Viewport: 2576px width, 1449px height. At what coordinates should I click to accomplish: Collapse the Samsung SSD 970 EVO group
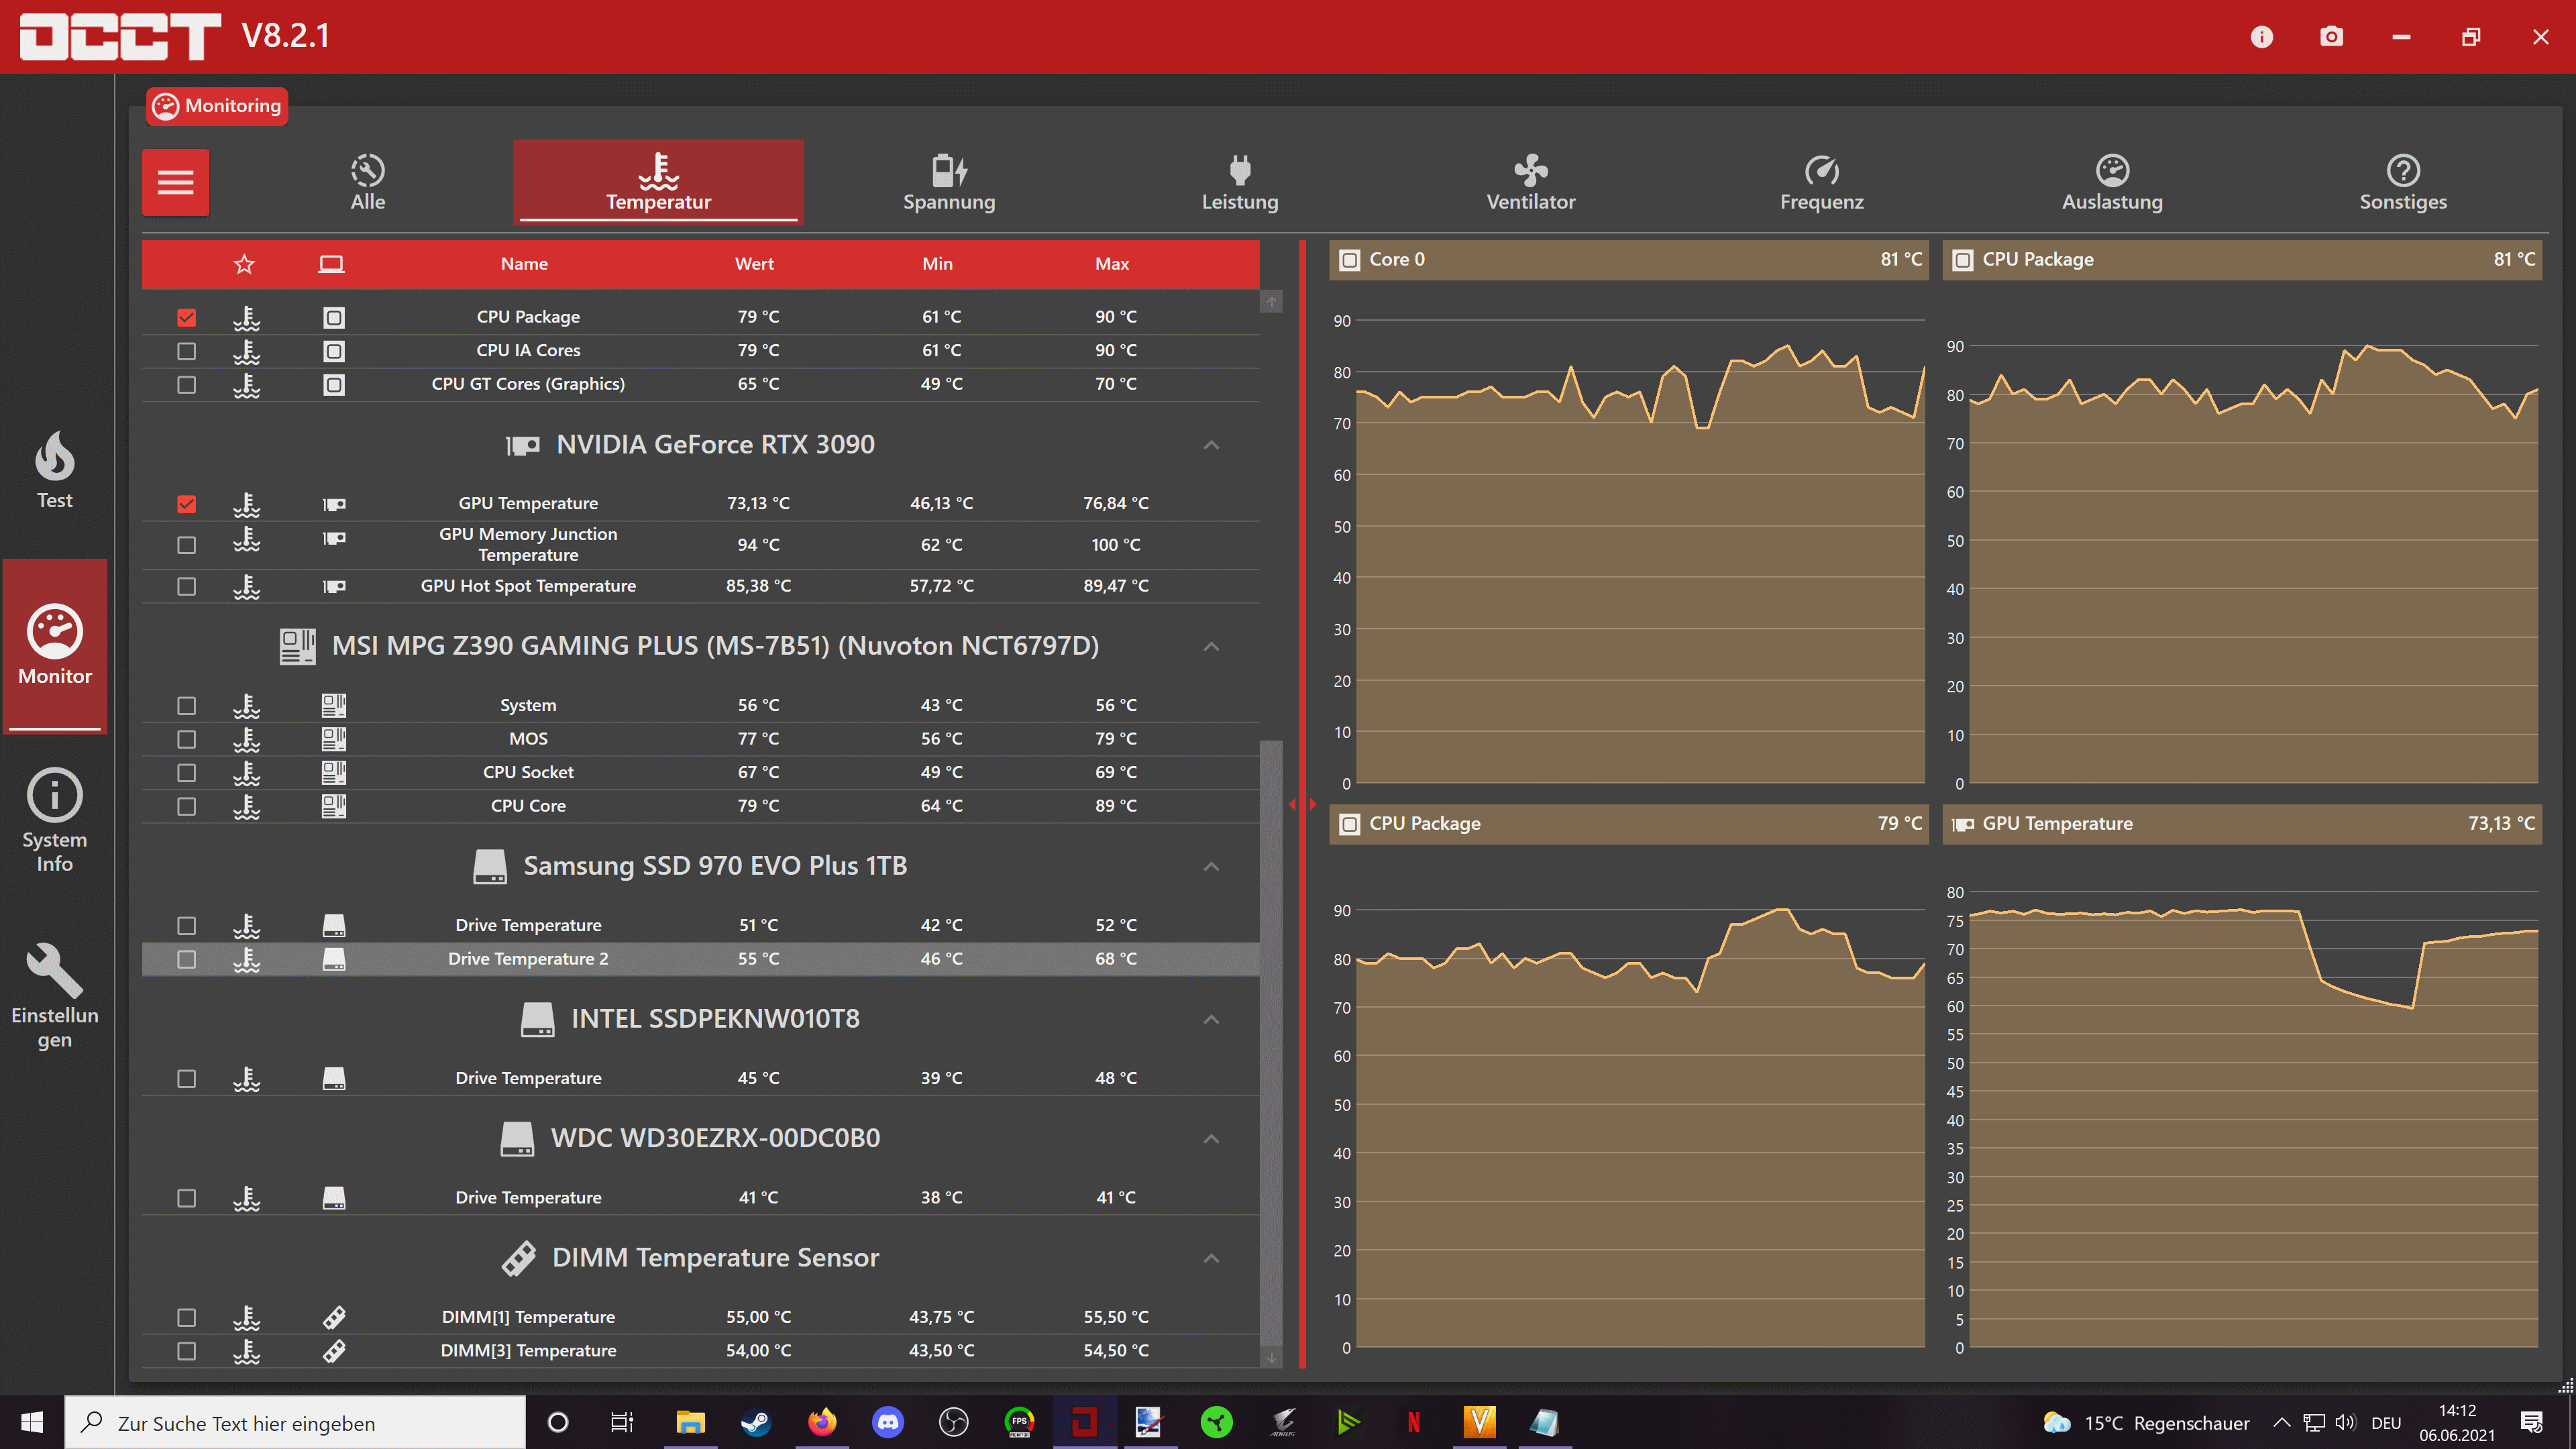coord(1211,866)
